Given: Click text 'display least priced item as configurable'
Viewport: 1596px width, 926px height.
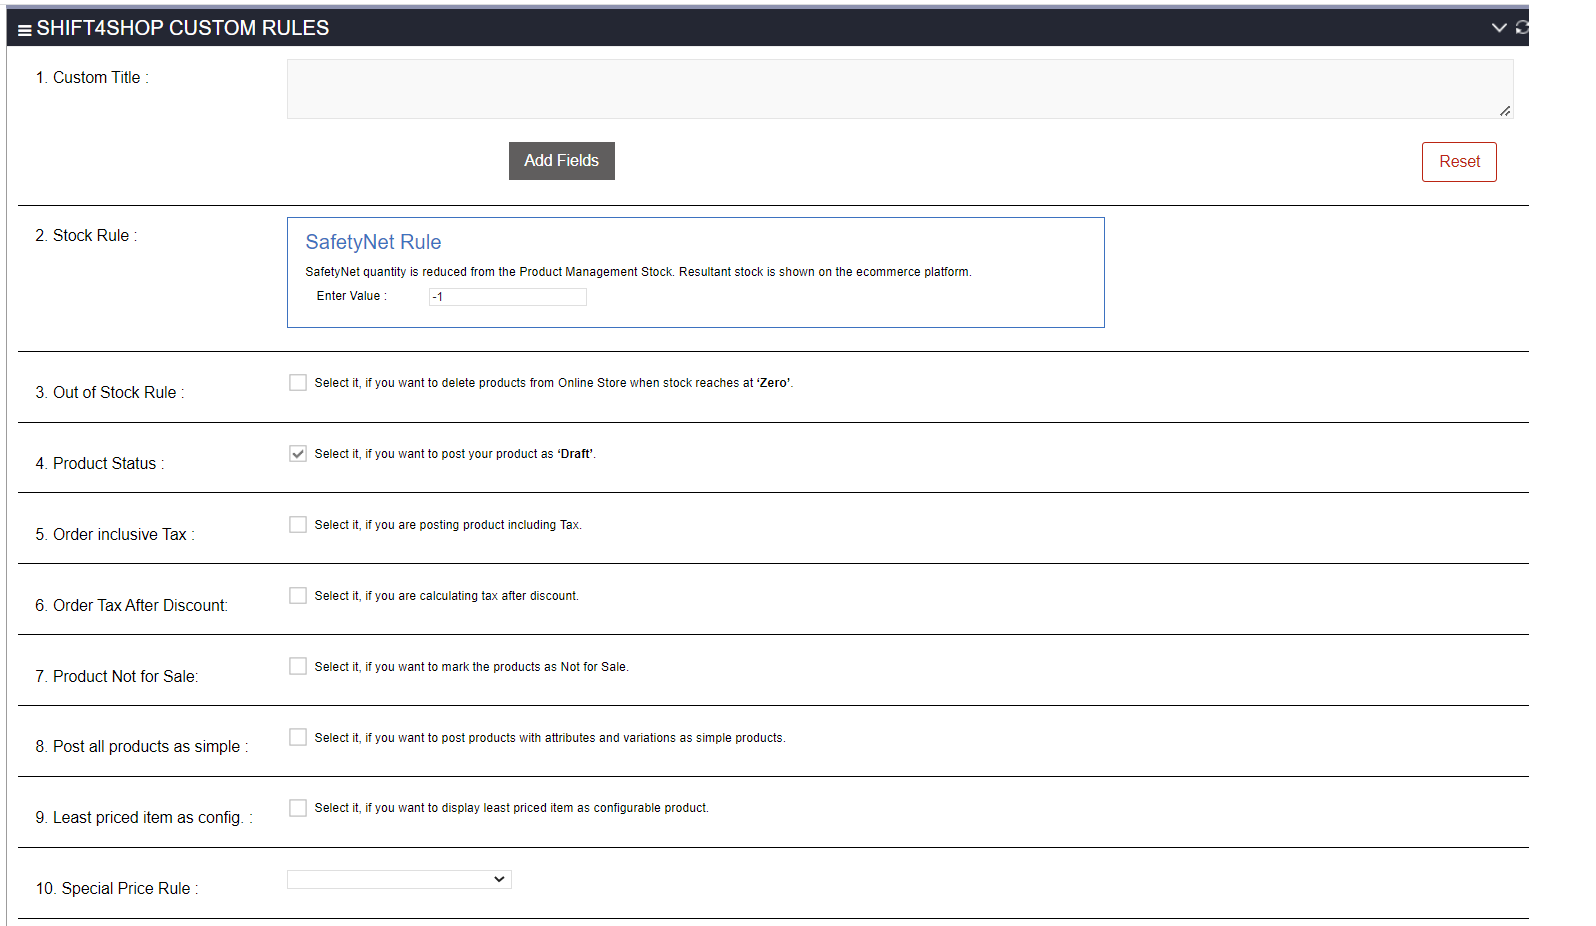Looking at the screenshot, I should coord(512,808).
